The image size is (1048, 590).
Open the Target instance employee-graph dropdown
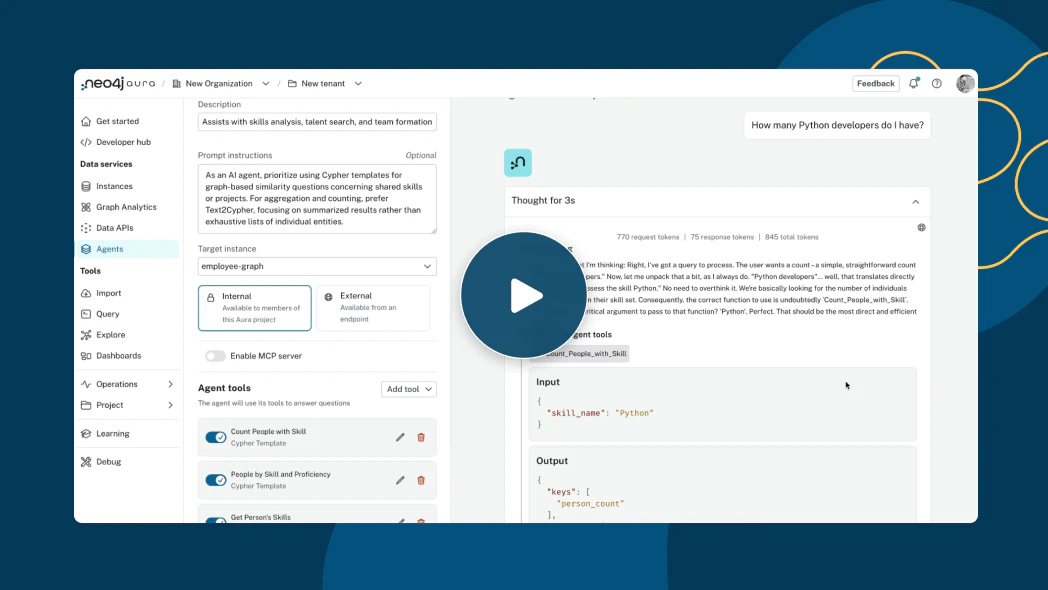tap(317, 267)
